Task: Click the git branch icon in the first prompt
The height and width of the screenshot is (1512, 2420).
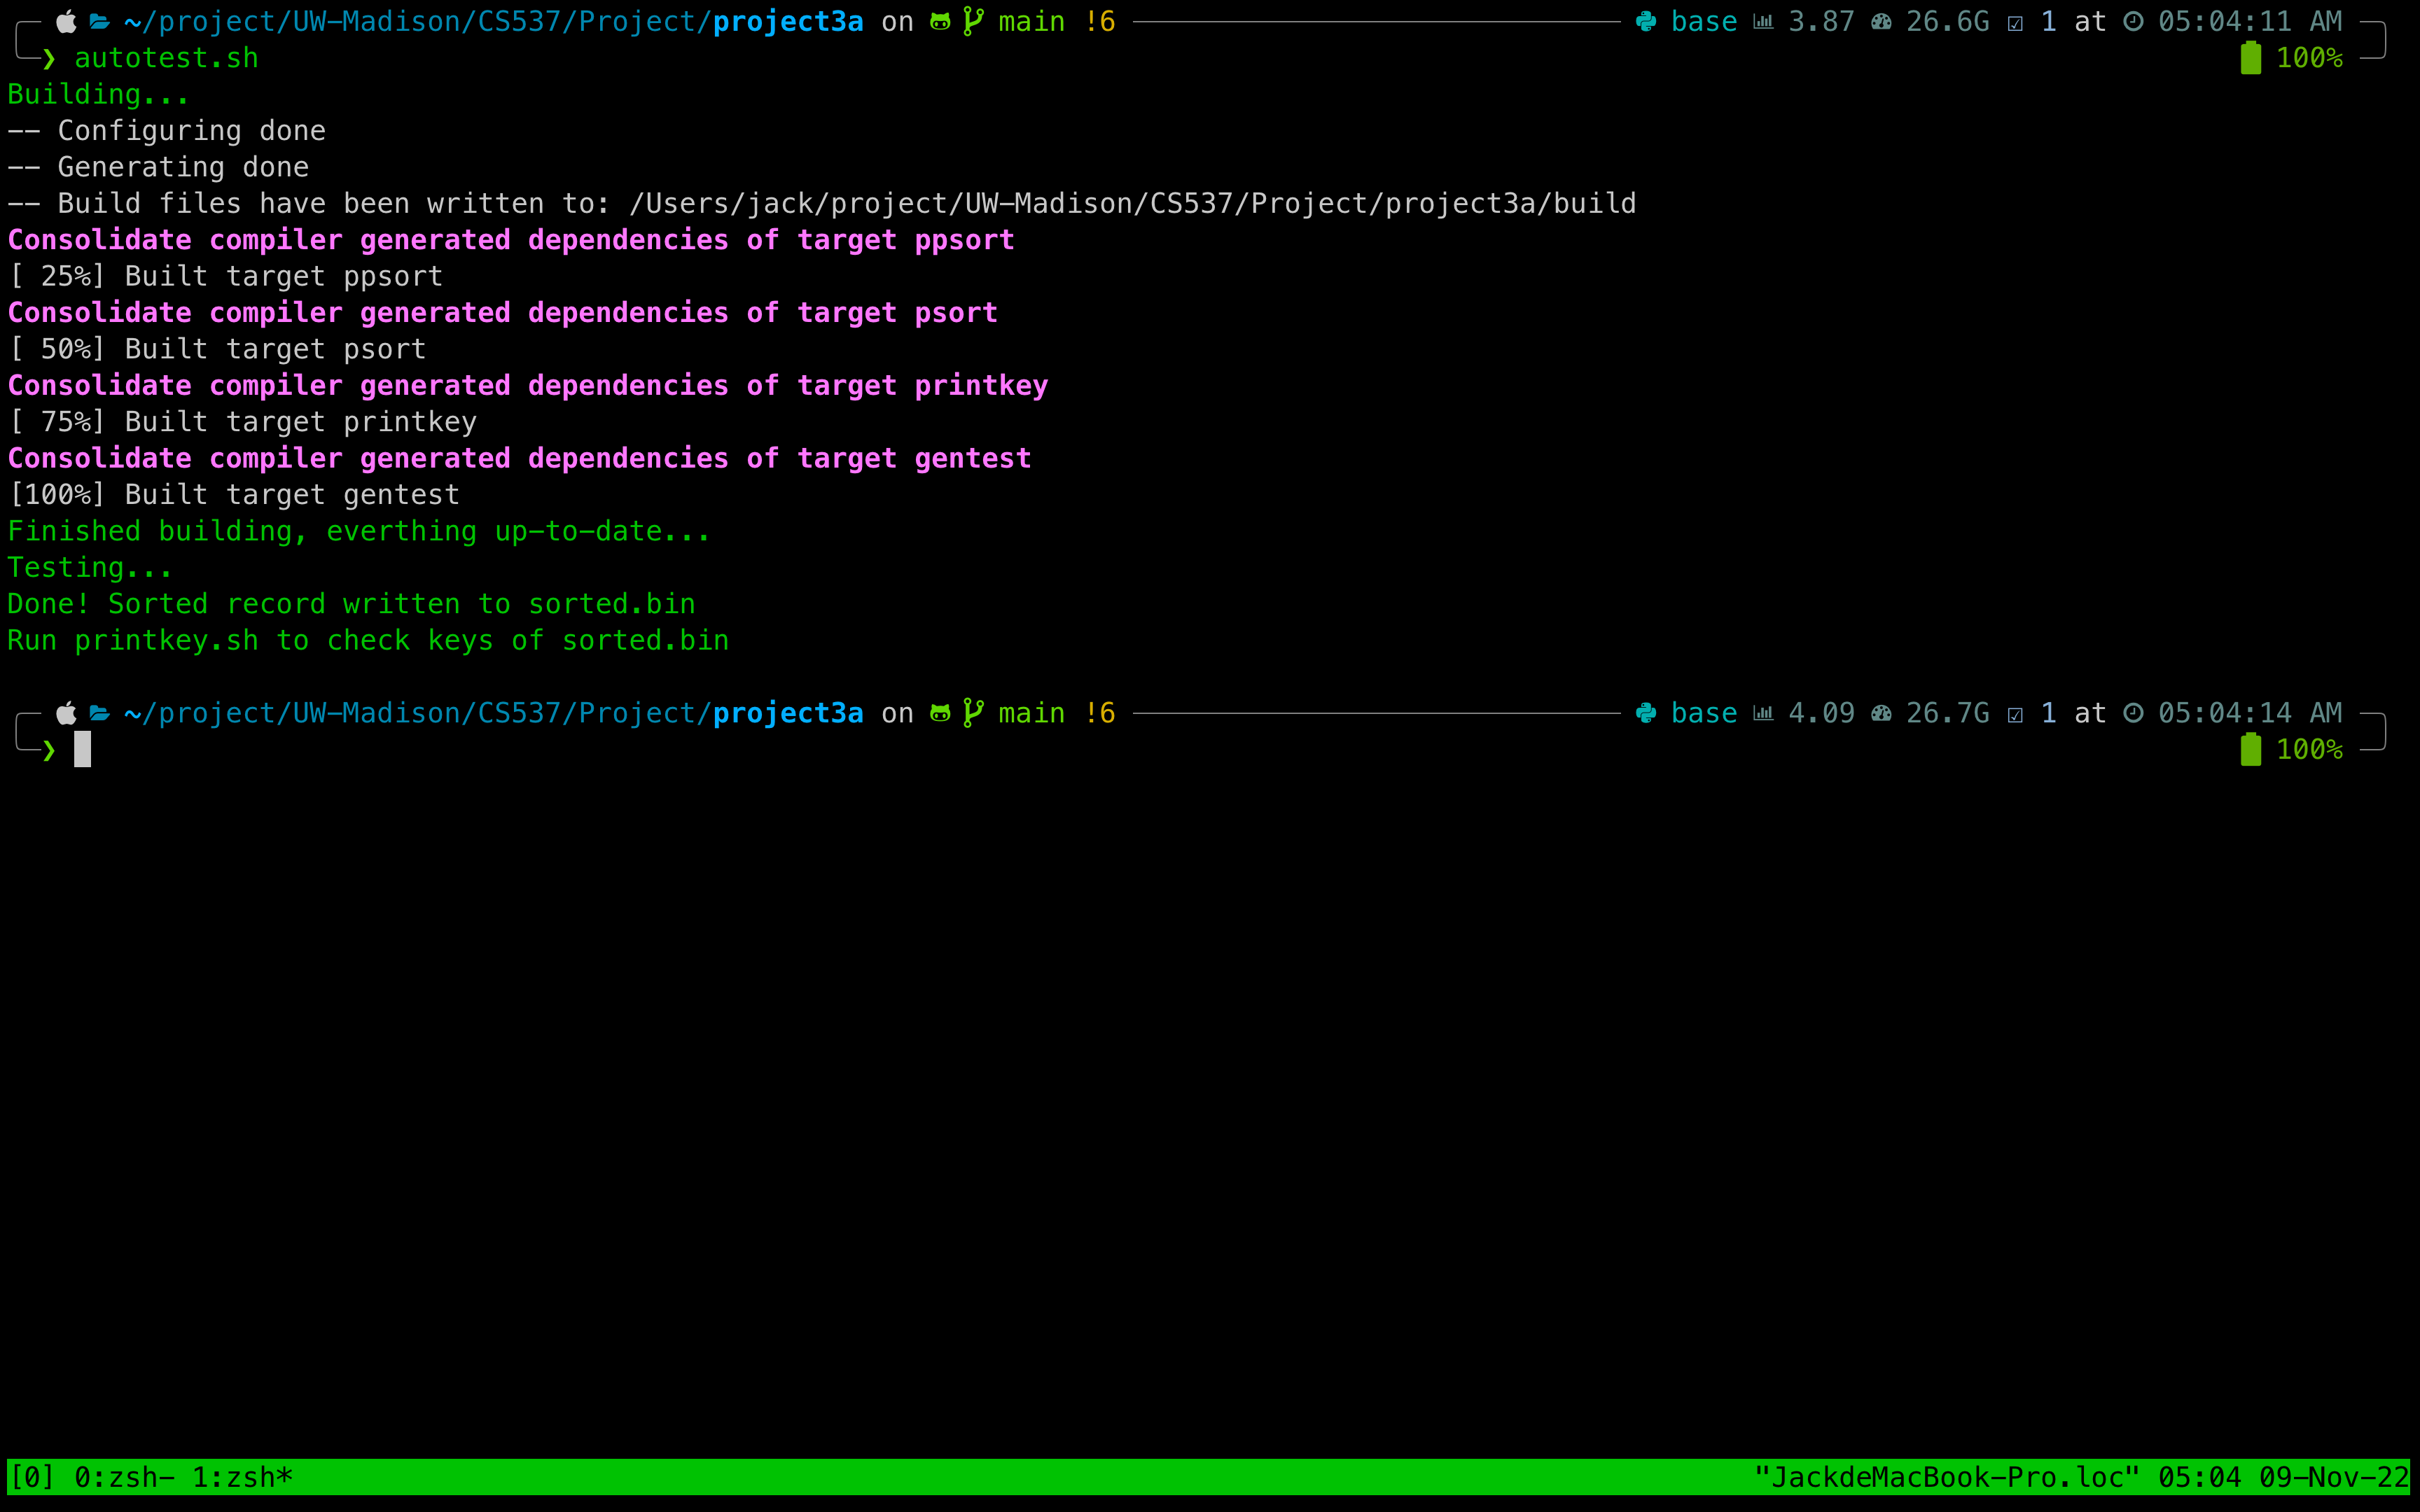Action: click(973, 21)
